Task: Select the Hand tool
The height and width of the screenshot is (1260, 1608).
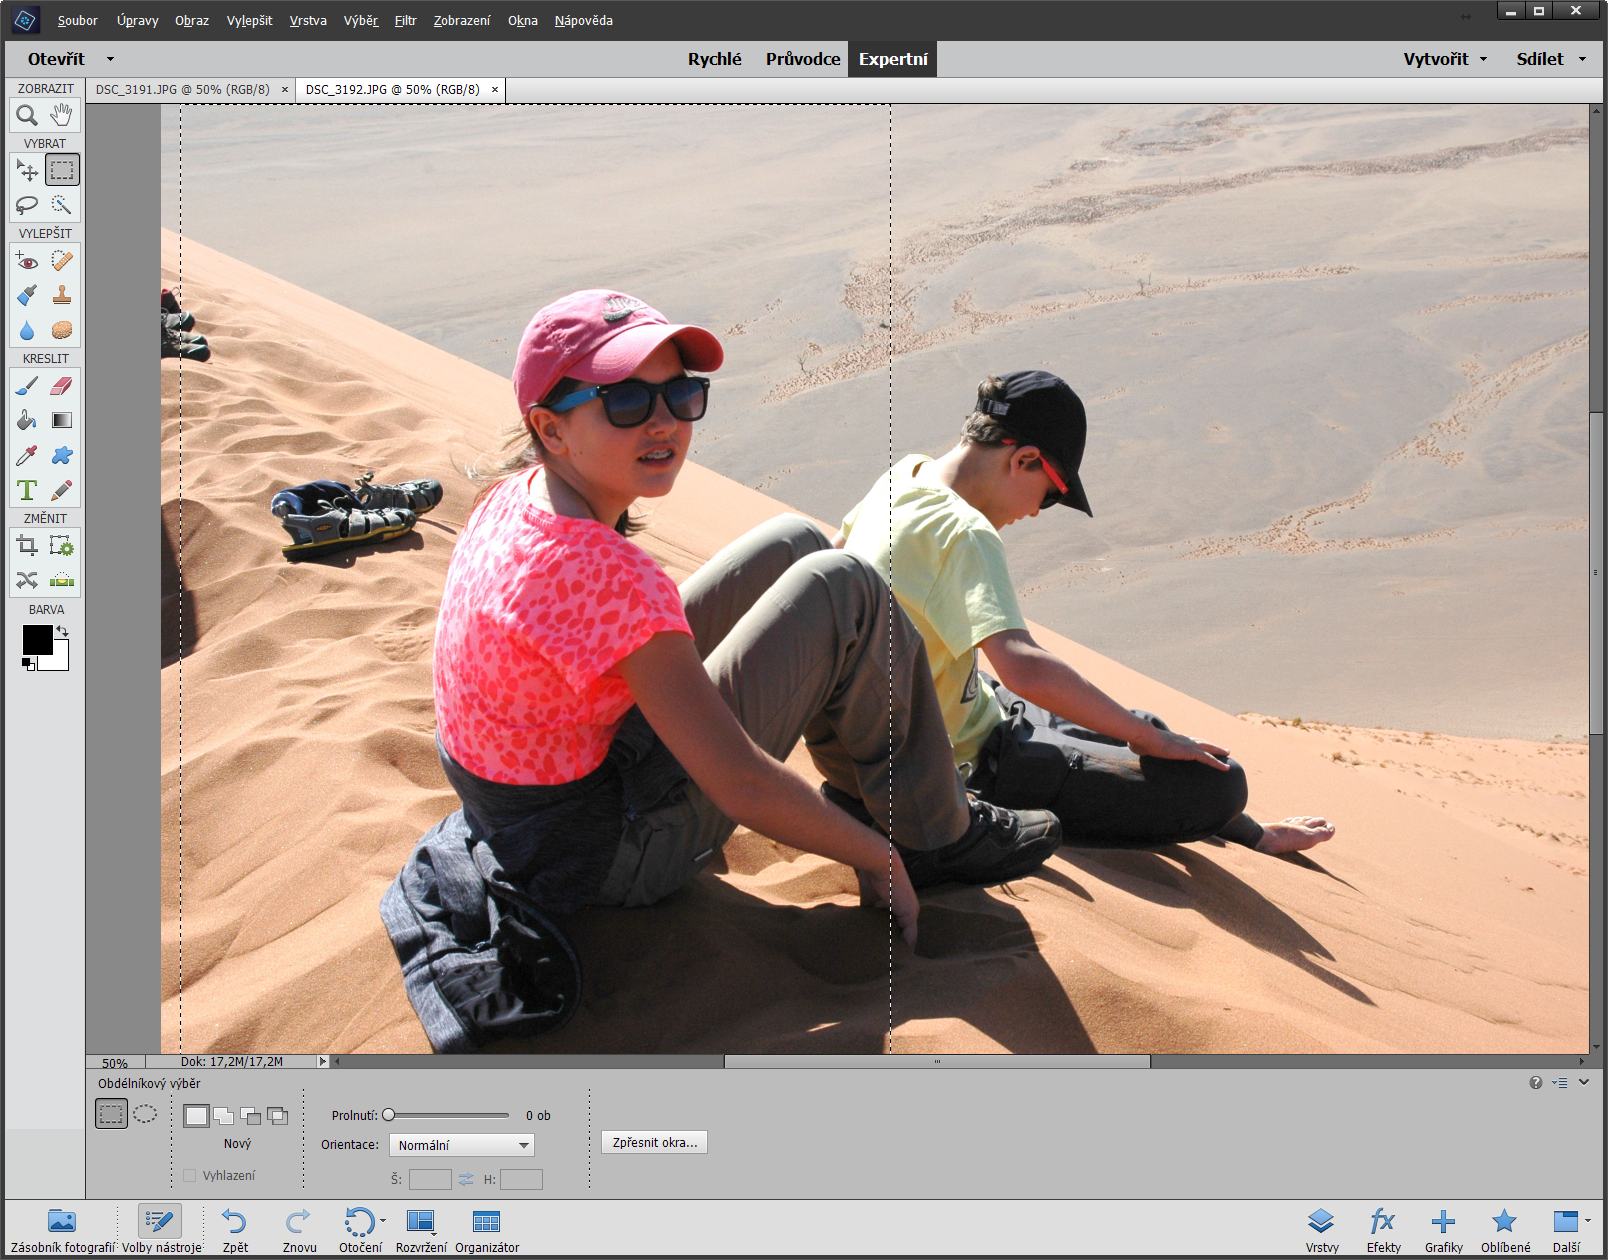Action: tap(62, 115)
